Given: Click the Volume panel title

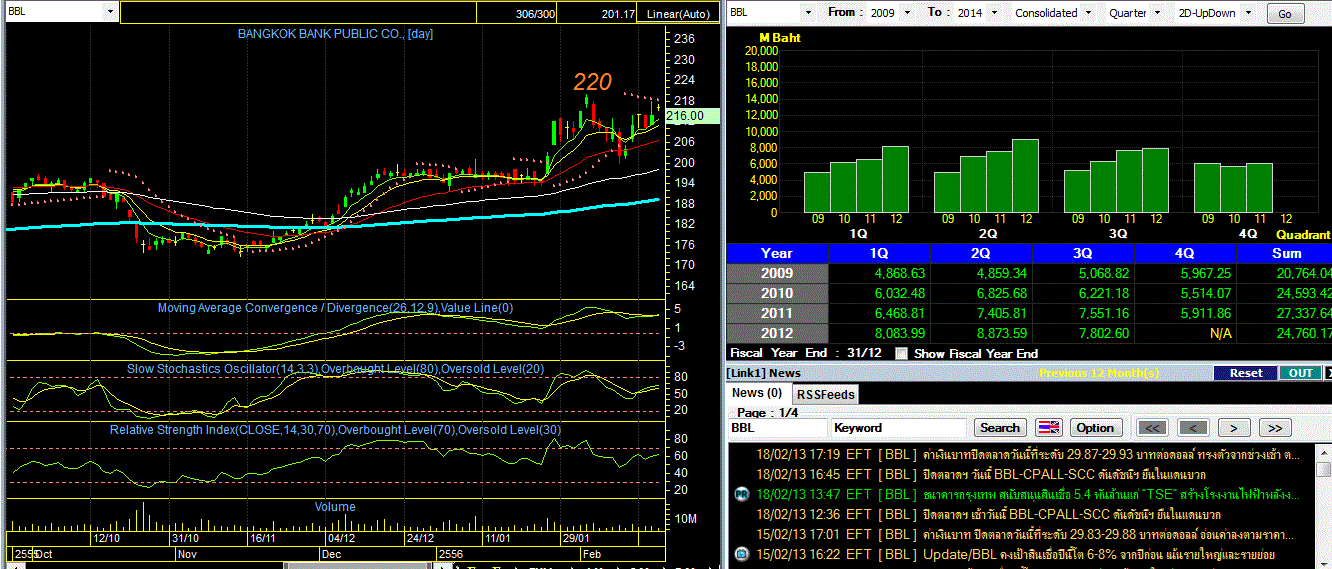Looking at the screenshot, I should pyautogui.click(x=335, y=507).
